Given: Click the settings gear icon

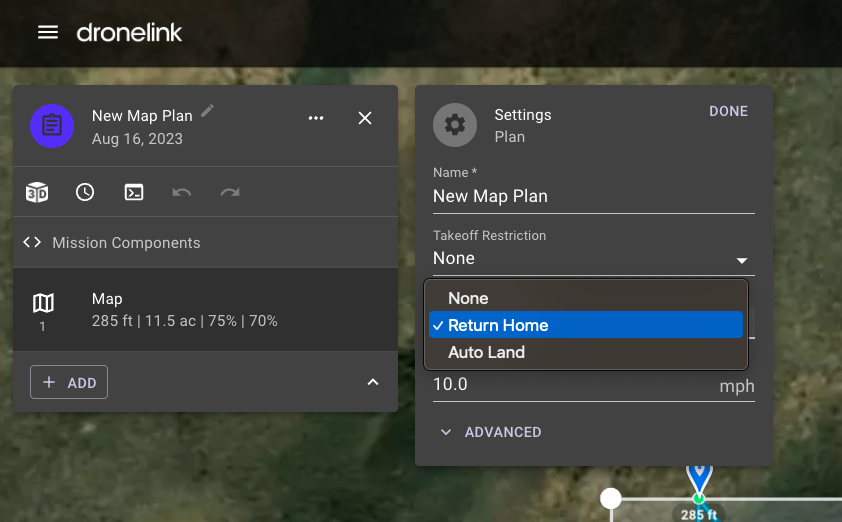Looking at the screenshot, I should click(x=455, y=125).
